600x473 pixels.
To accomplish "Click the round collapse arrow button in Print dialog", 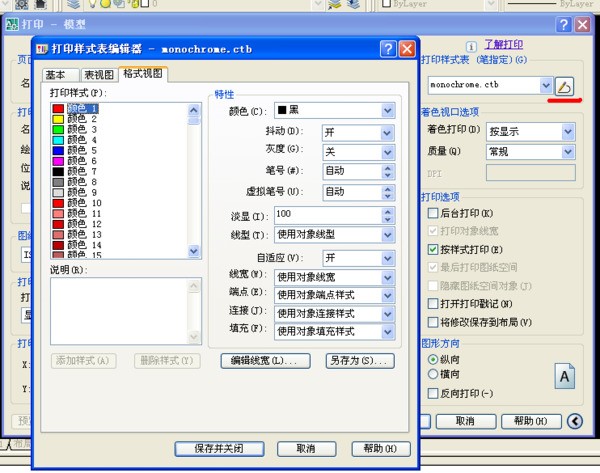I will point(575,421).
